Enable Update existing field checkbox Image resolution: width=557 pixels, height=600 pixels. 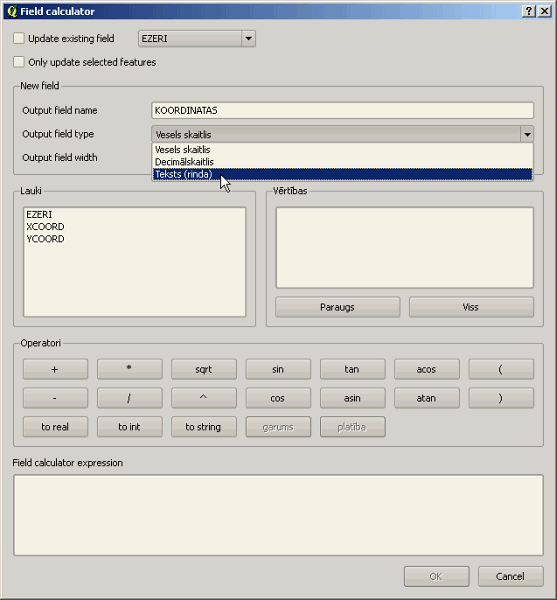(19, 38)
